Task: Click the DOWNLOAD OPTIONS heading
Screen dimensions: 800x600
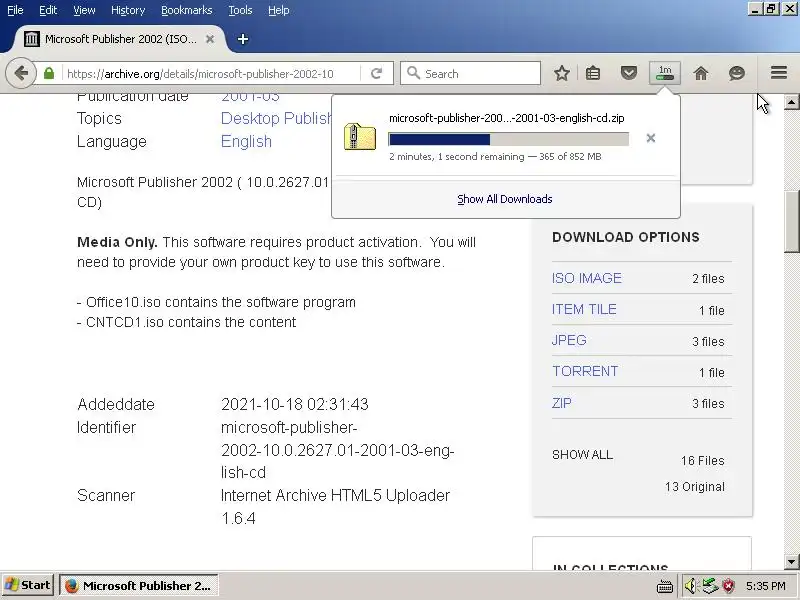Action: (626, 237)
